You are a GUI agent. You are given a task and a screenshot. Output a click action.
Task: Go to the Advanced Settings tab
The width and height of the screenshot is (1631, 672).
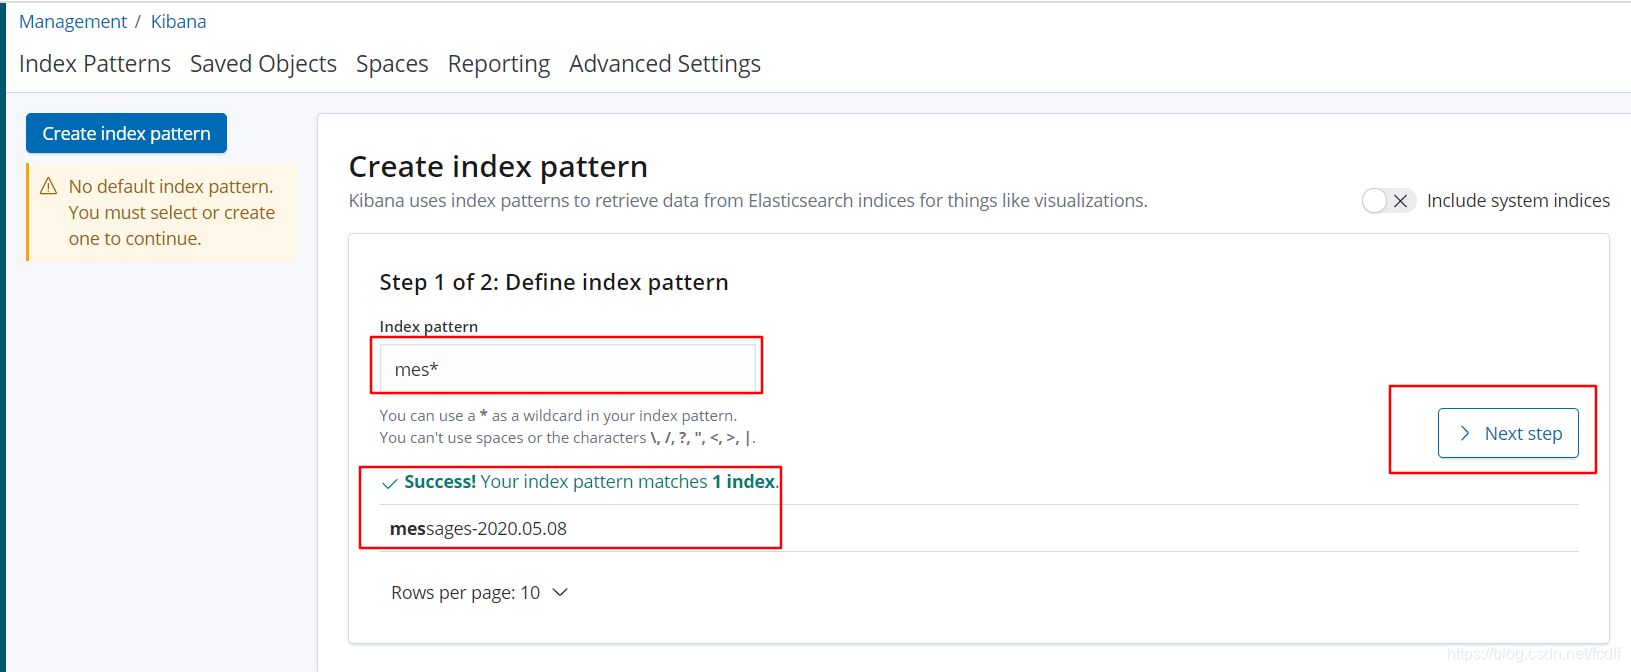point(665,64)
